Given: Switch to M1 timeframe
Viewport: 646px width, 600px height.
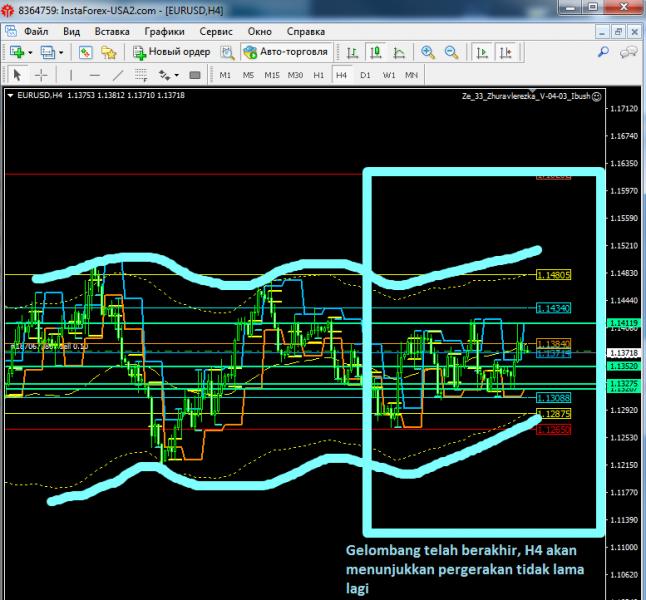Looking at the screenshot, I should point(225,75).
